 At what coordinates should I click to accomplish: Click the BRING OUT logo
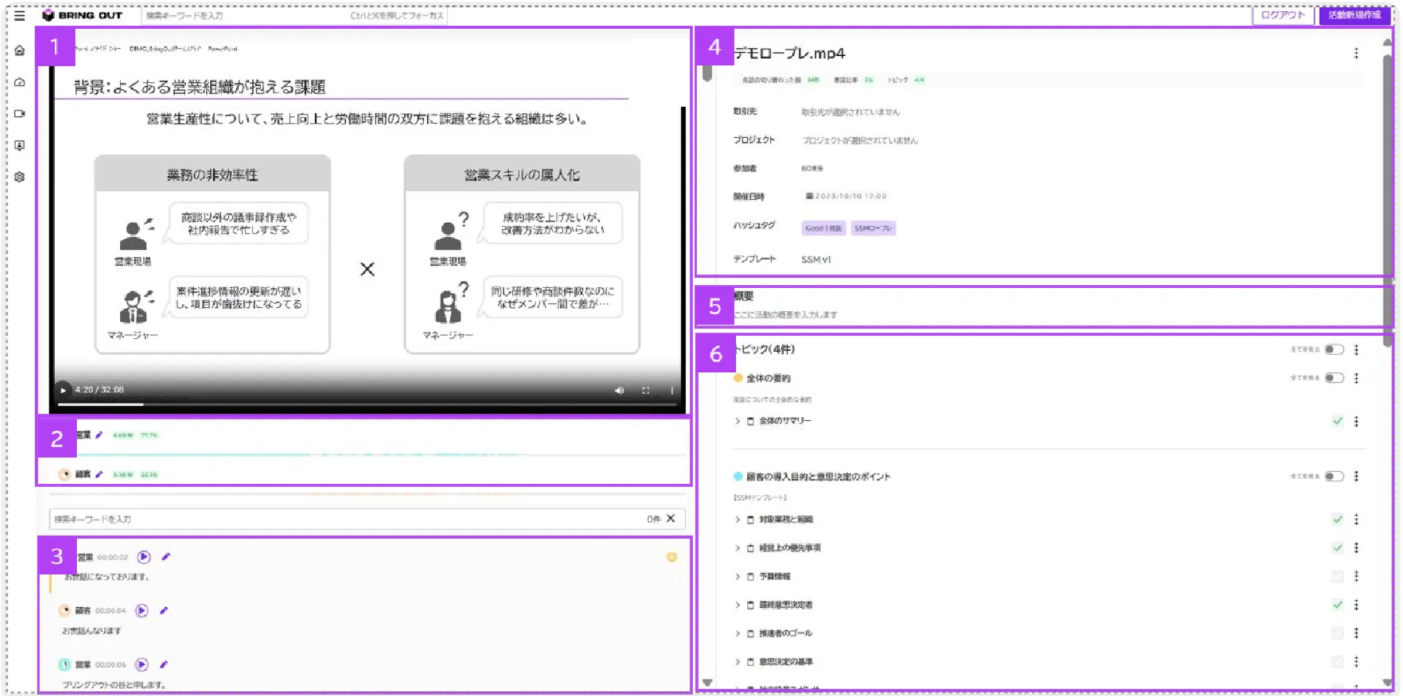pos(84,15)
